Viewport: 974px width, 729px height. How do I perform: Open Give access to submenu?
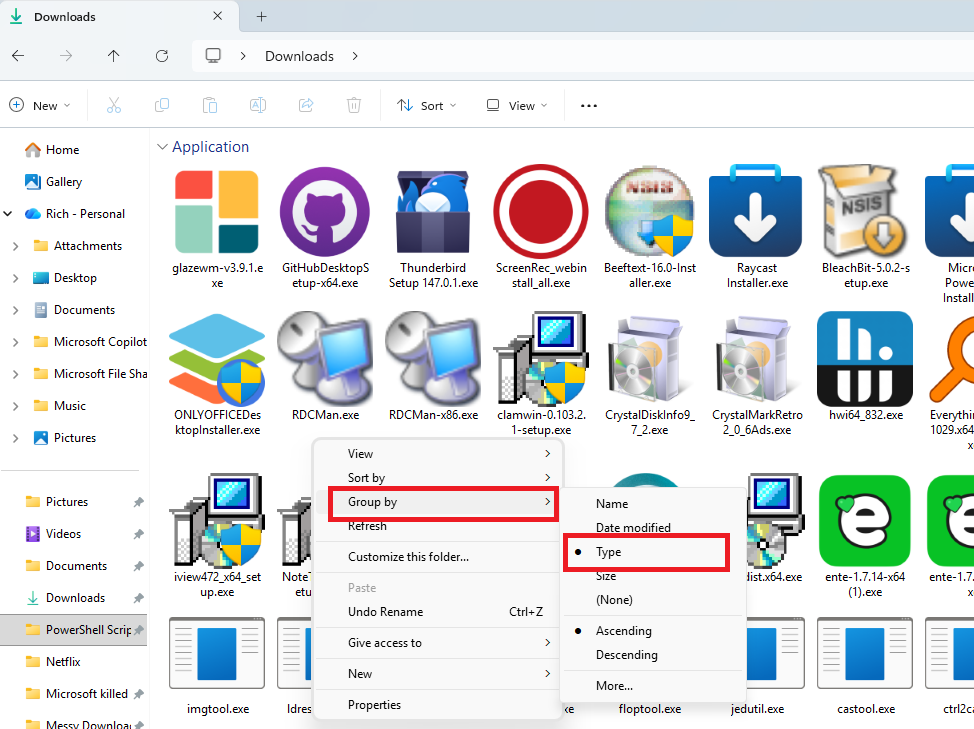[x=437, y=643]
